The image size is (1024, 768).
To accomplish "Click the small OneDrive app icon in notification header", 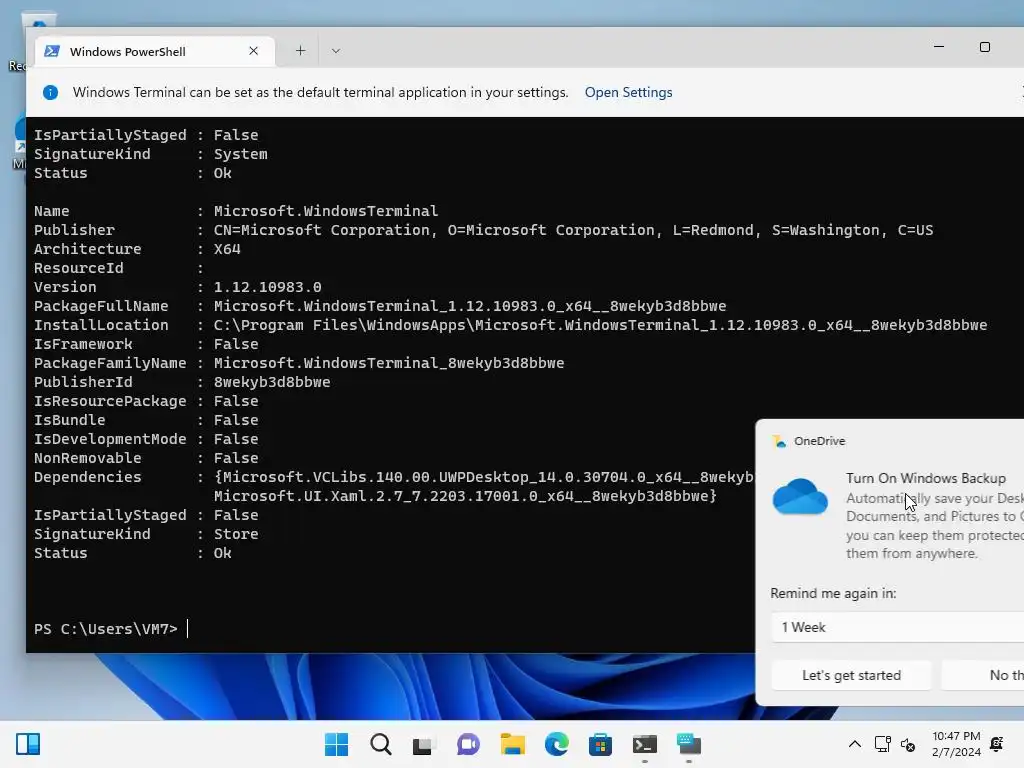I will 779,441.
